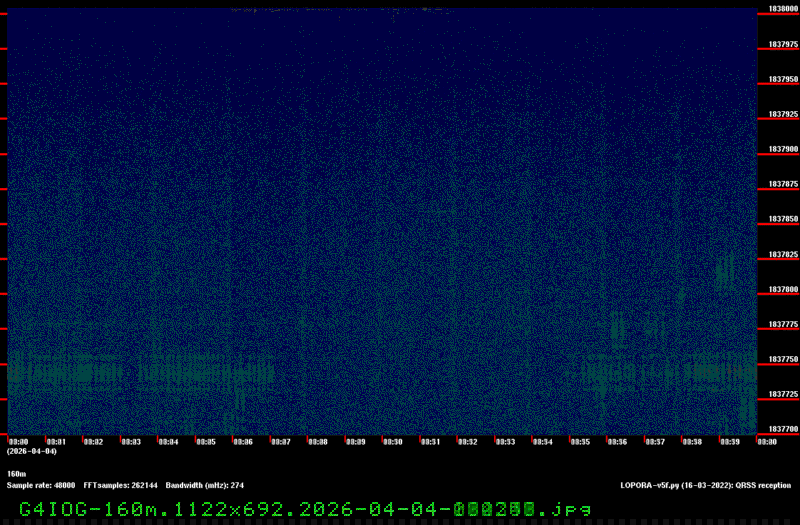Viewport: 800px width, 525px height.
Task: Click the FFTsamples: 262144 value
Action: coord(120,485)
